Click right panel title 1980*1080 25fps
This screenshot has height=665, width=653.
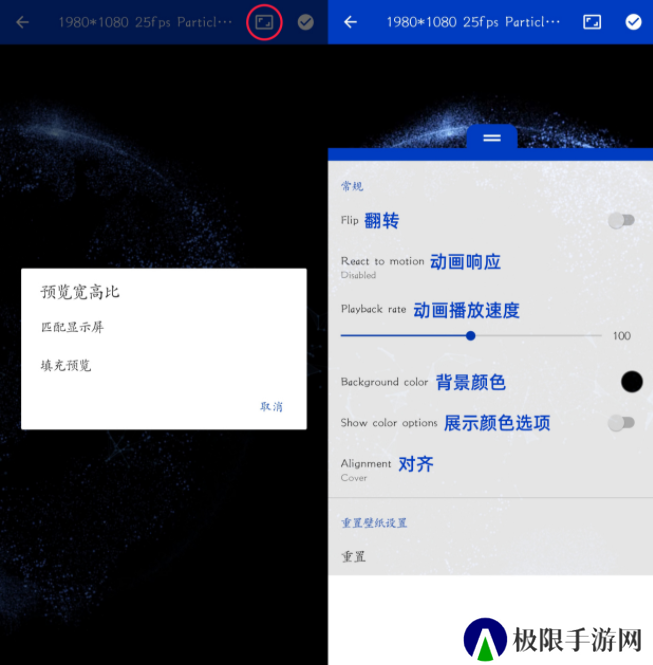(473, 22)
